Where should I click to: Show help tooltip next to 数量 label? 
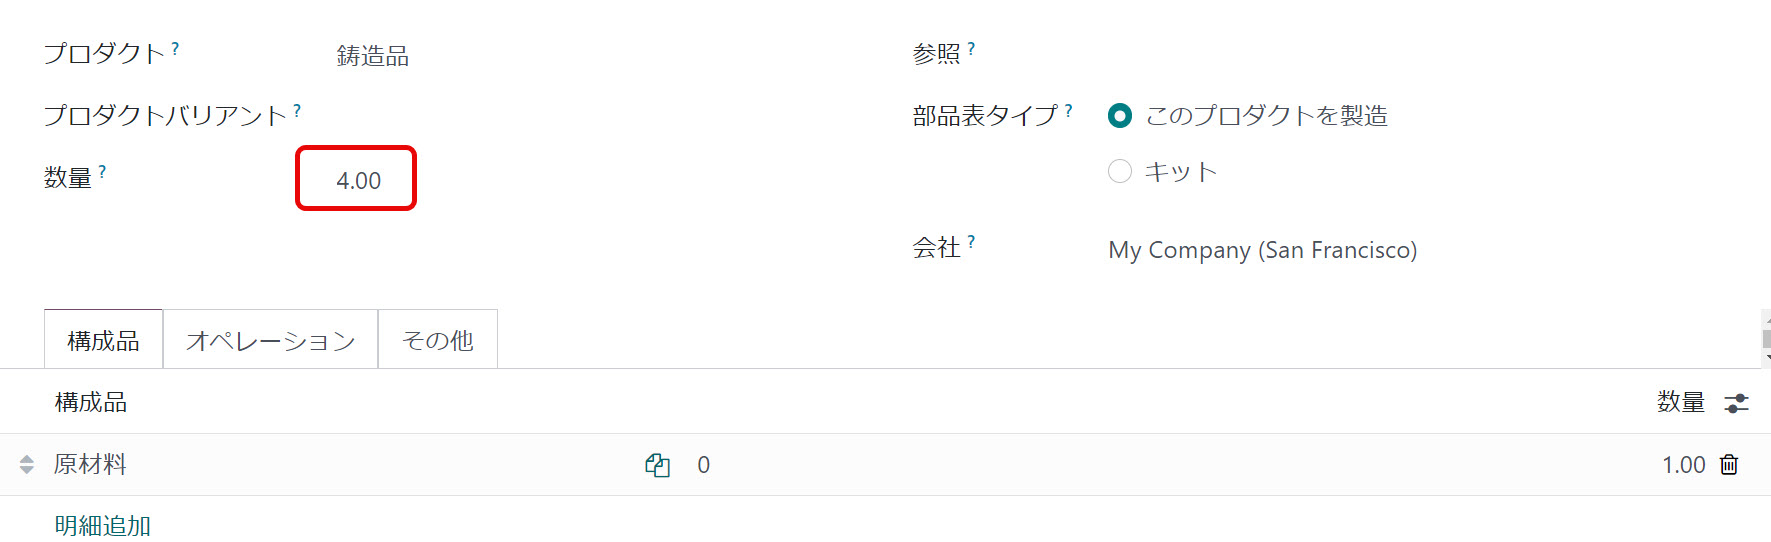102,172
